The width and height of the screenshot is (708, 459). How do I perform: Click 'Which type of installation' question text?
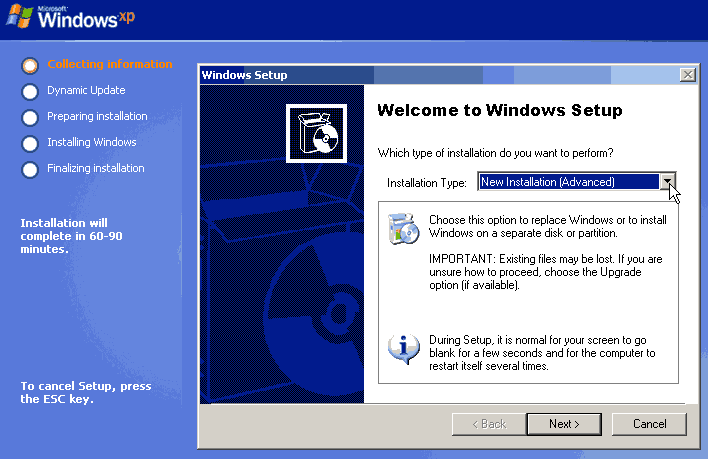pos(495,153)
